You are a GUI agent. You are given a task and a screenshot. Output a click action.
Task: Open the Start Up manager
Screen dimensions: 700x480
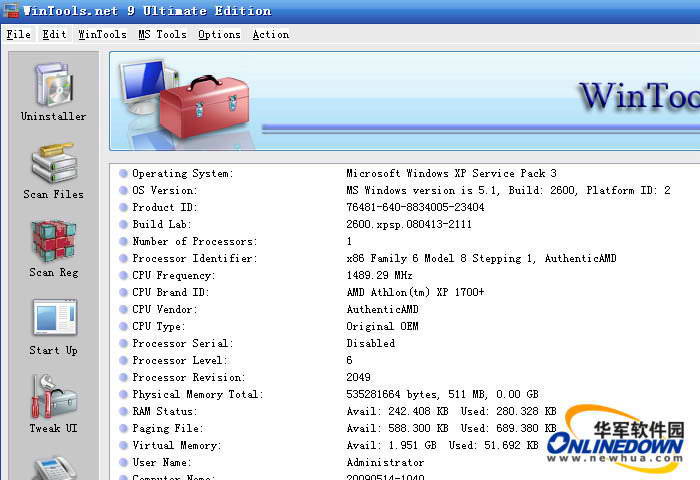(x=54, y=327)
